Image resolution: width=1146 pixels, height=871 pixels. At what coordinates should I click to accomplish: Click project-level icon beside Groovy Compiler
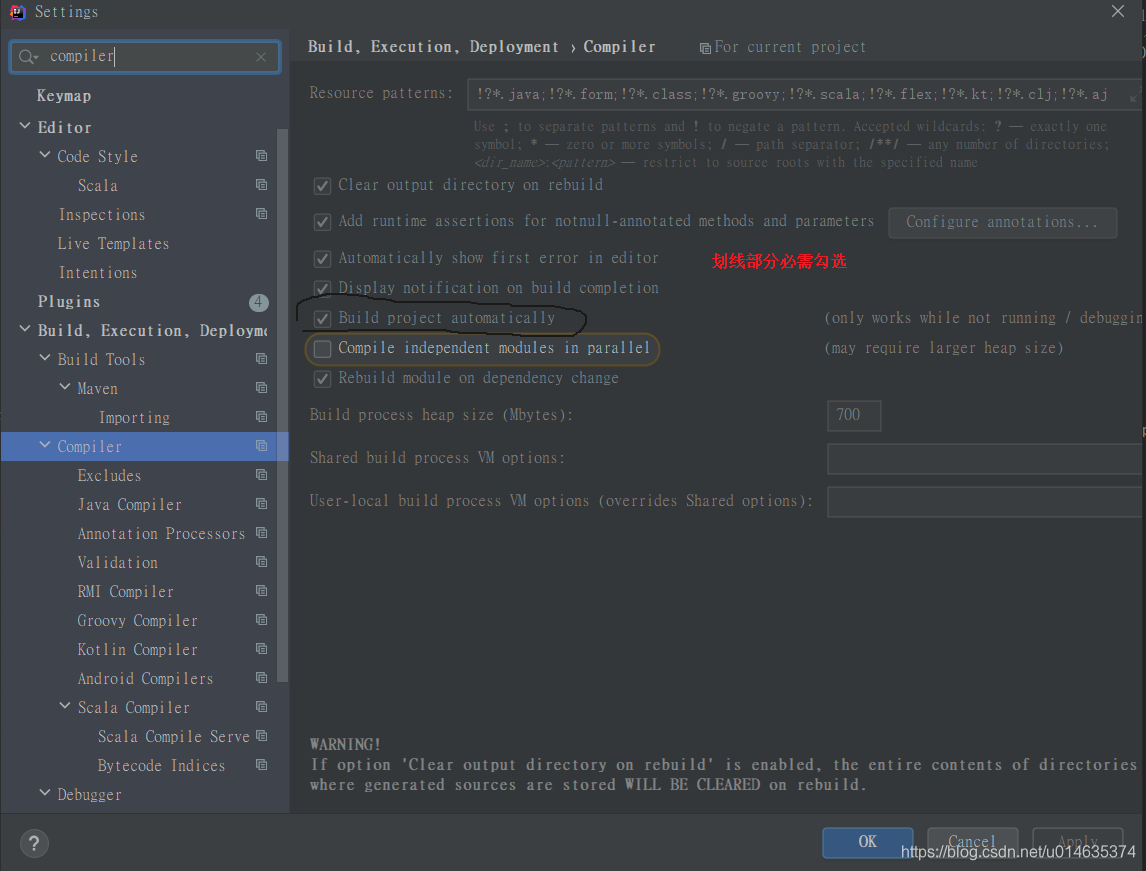point(261,620)
